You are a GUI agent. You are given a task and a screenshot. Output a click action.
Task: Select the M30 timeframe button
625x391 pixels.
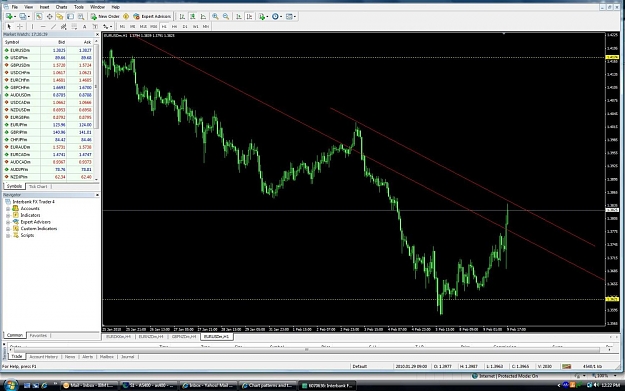[153, 26]
